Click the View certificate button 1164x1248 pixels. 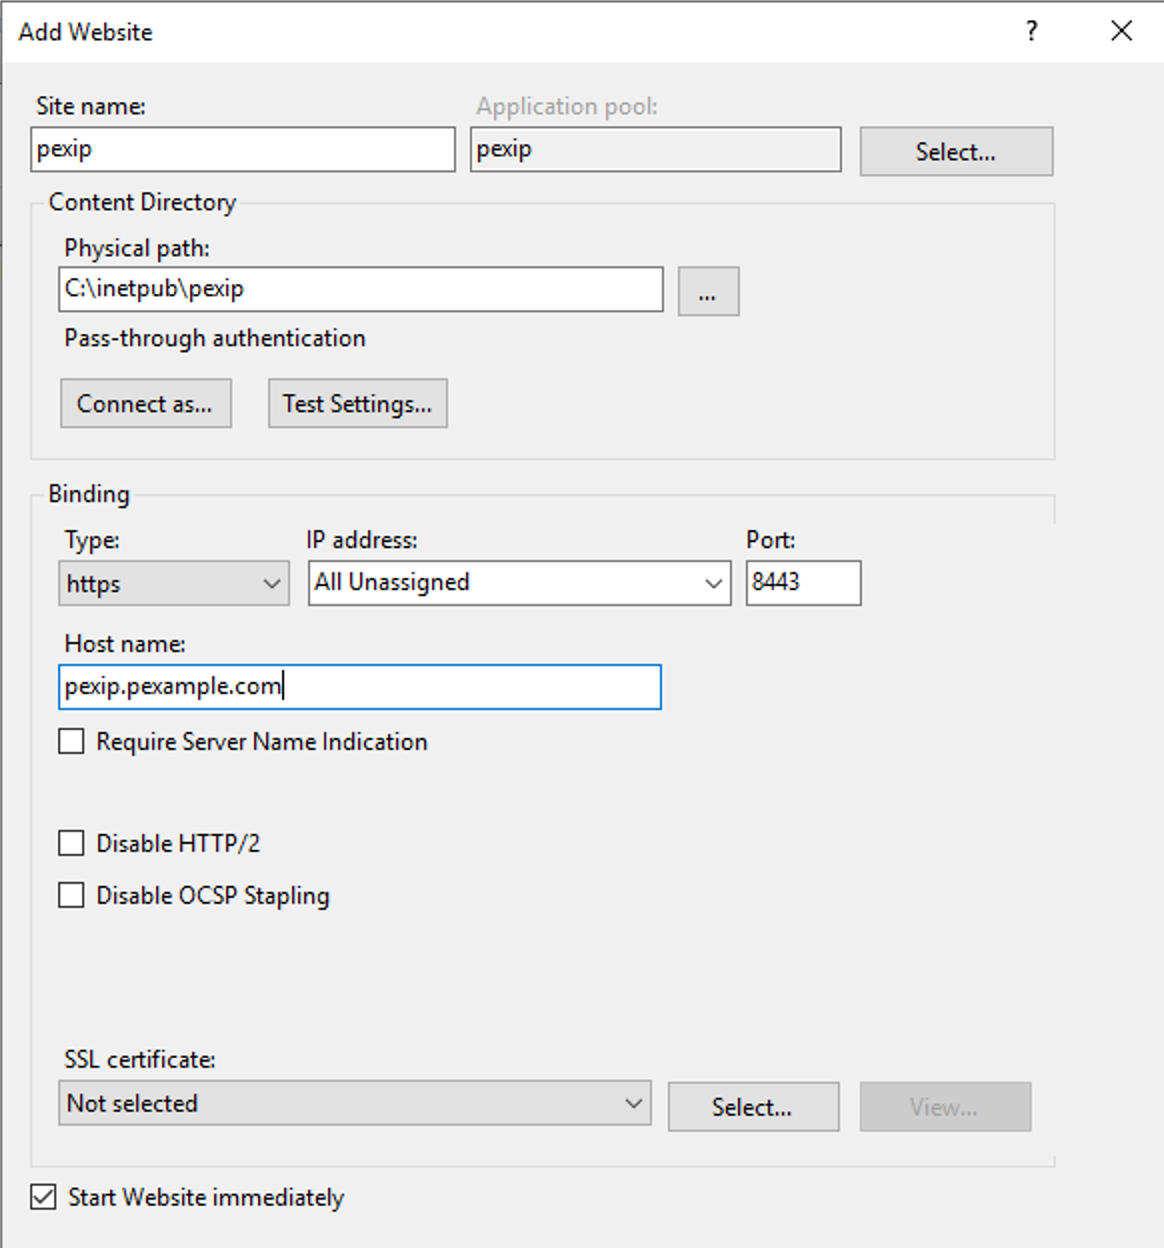point(944,1108)
